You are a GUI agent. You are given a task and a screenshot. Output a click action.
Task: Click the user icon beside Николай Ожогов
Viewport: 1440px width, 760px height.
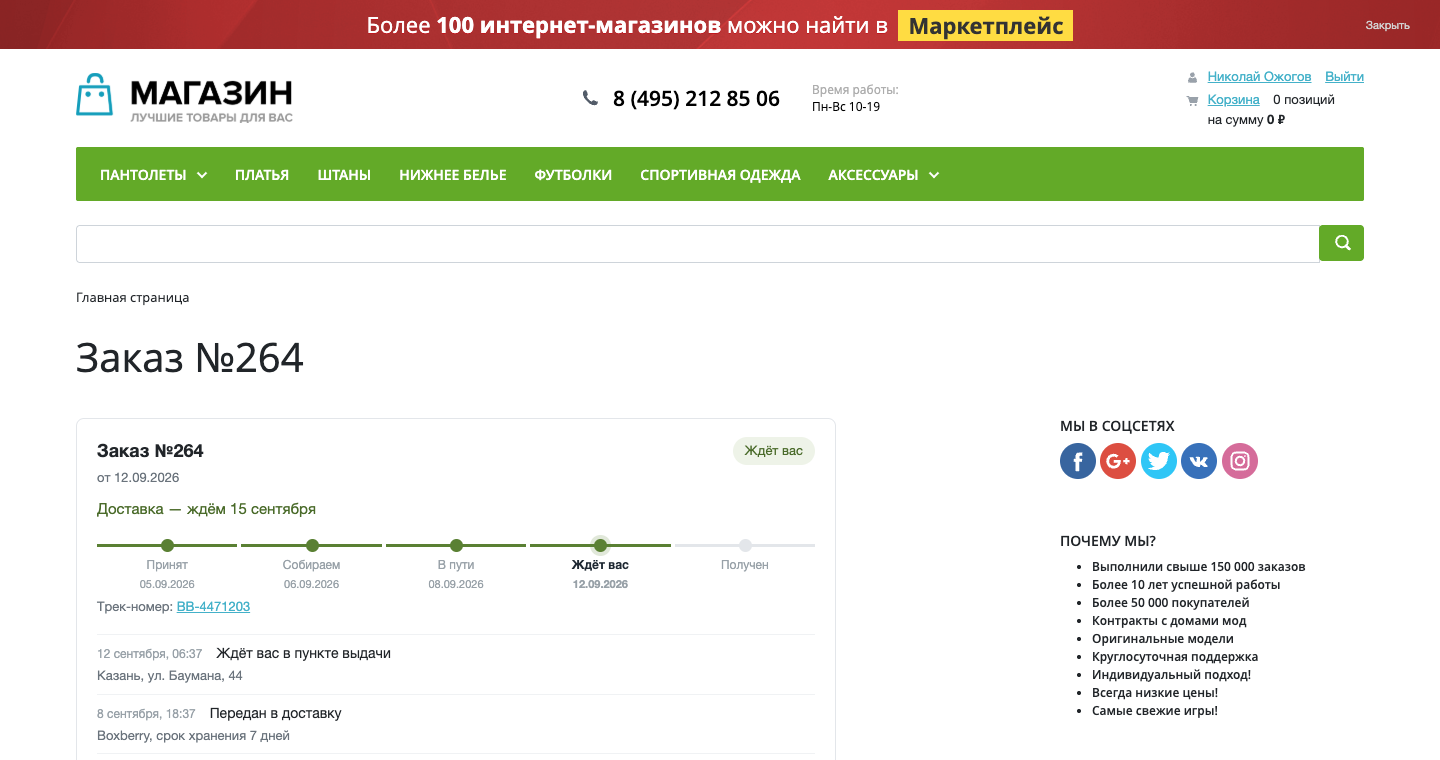point(1192,77)
